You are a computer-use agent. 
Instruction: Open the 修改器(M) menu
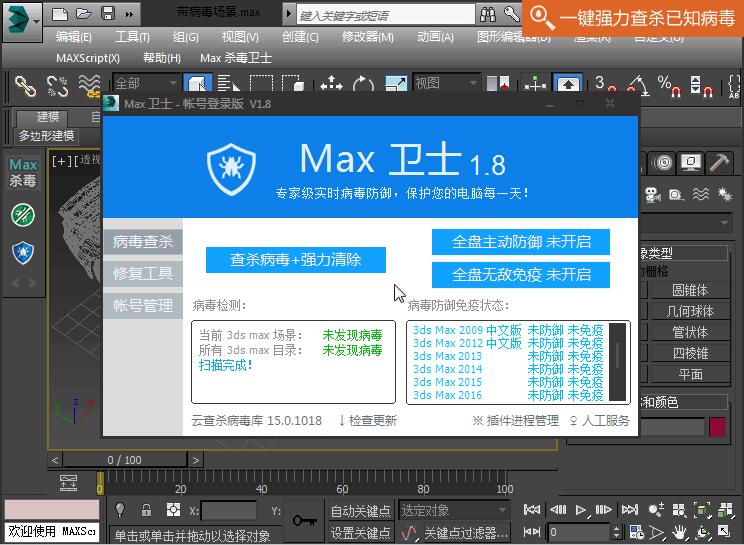point(368,37)
